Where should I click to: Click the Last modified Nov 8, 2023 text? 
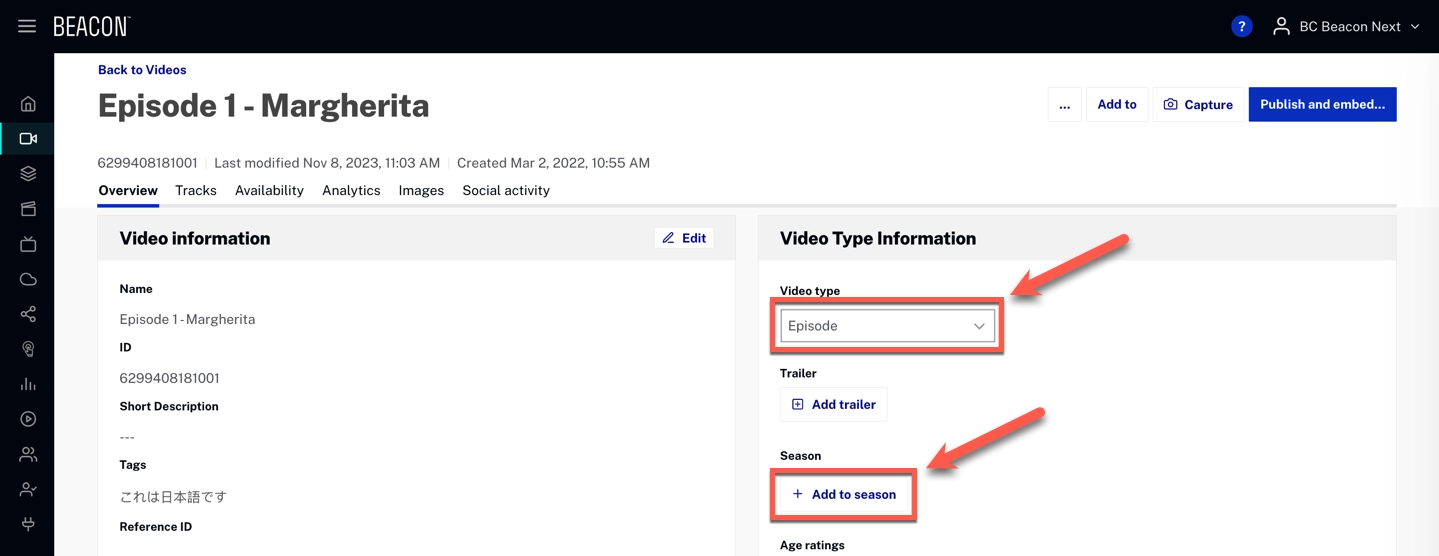pyautogui.click(x=327, y=162)
